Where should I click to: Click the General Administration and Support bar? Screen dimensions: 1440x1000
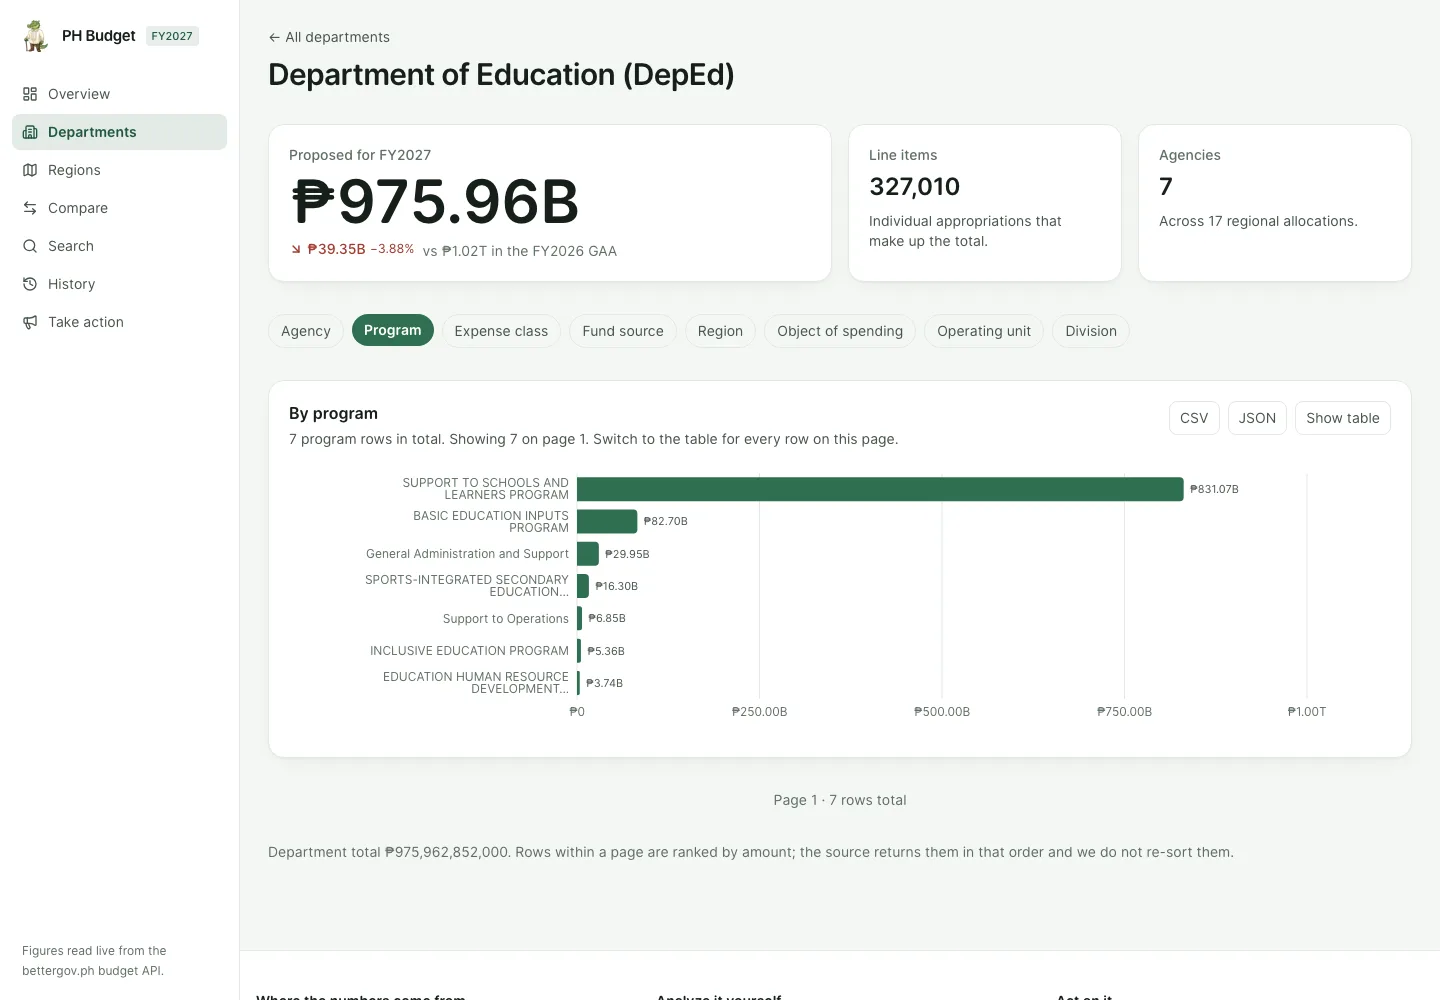[588, 554]
